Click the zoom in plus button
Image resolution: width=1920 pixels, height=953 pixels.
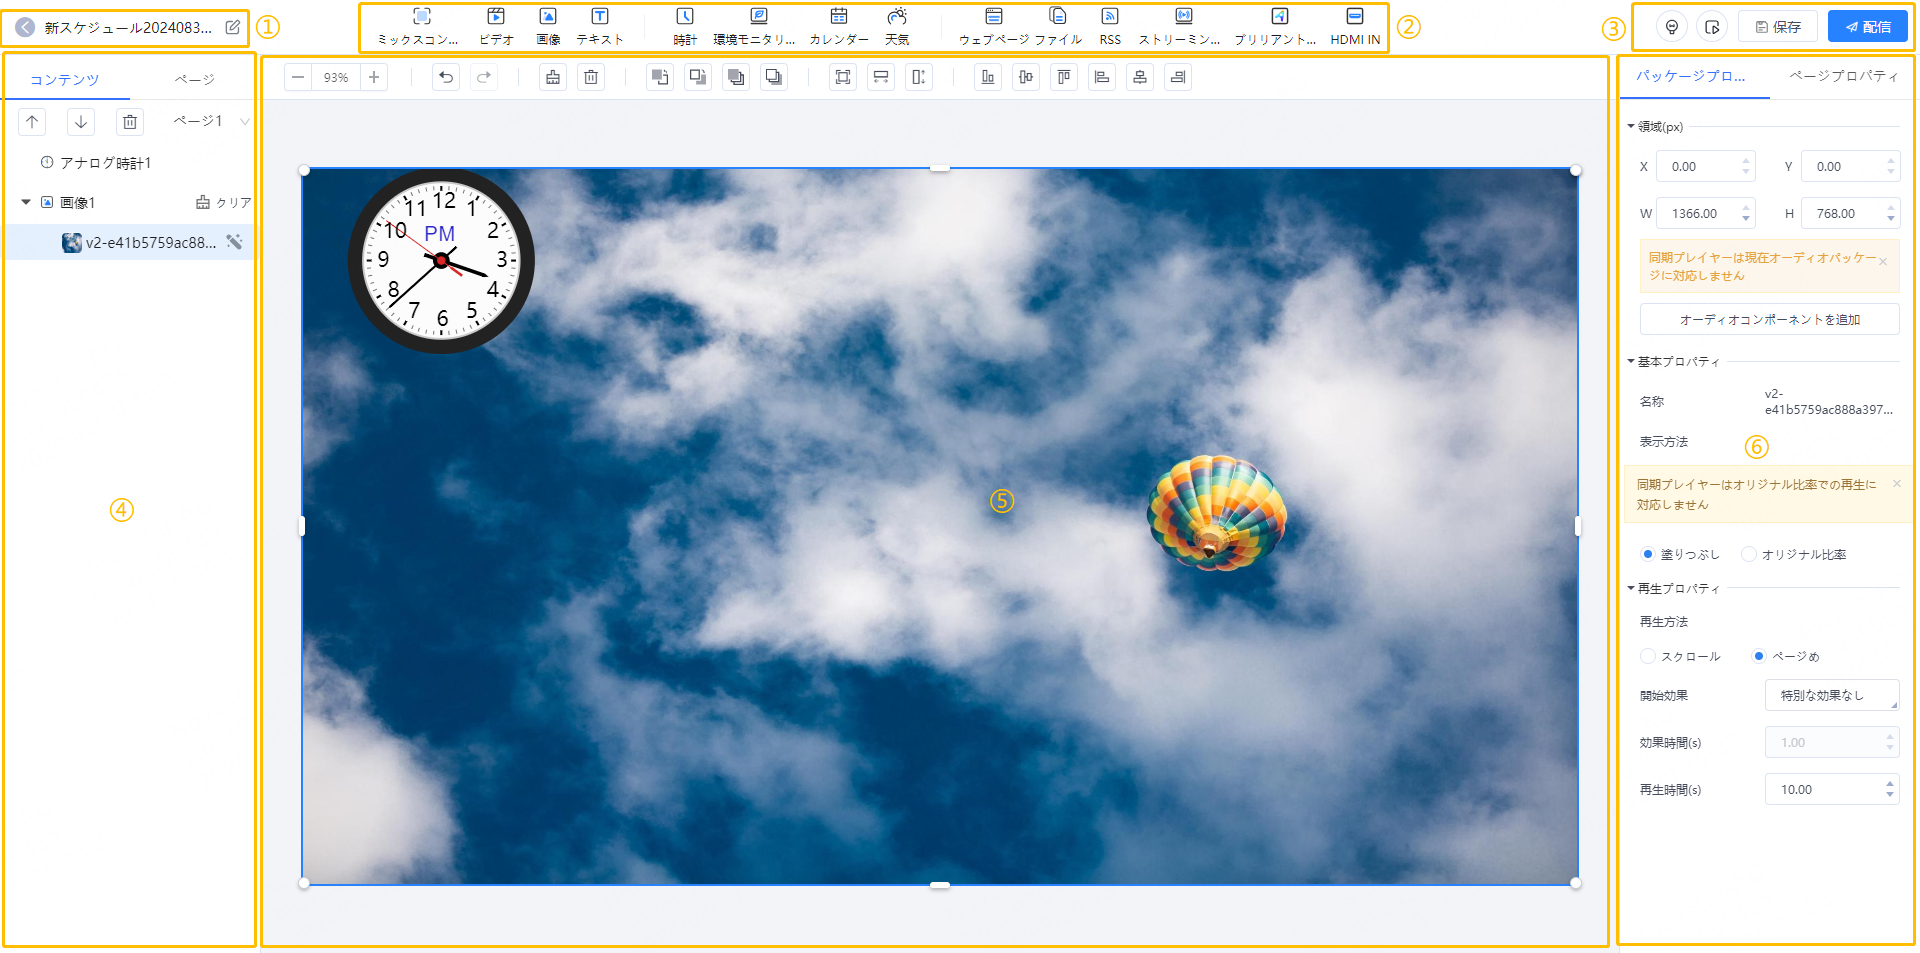tap(374, 78)
